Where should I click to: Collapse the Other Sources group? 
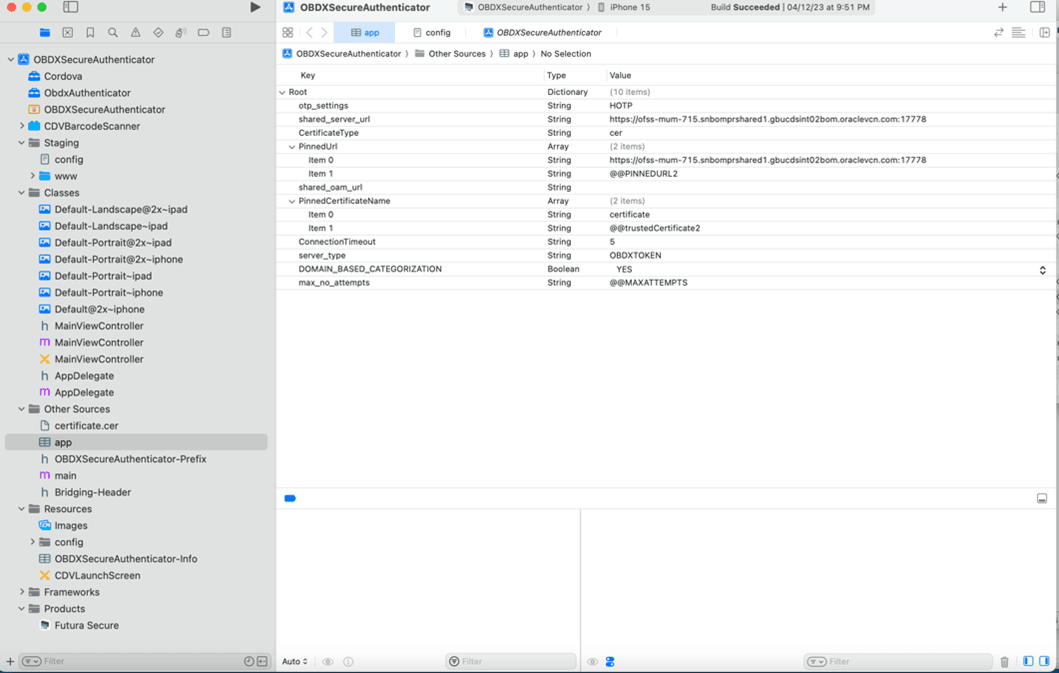22,409
